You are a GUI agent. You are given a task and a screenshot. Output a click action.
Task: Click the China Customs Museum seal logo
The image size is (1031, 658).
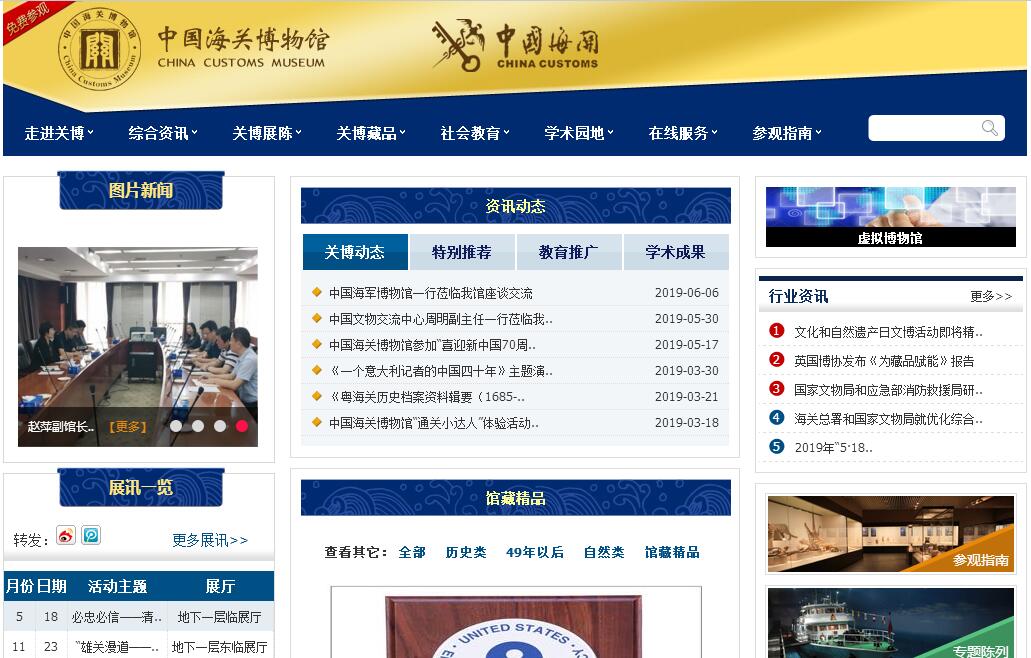[99, 47]
